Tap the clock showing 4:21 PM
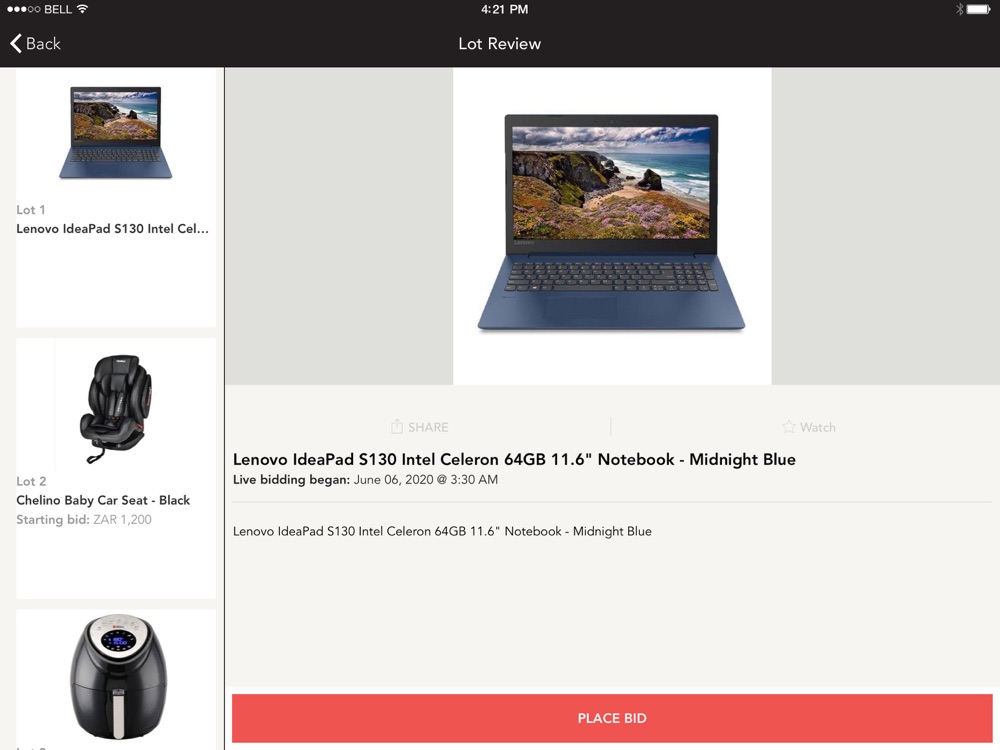This screenshot has width=1000, height=750. (x=504, y=9)
